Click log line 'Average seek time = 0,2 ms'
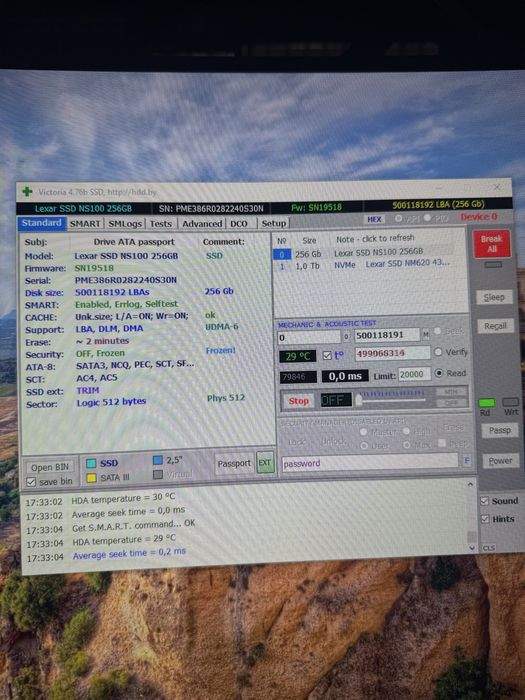The width and height of the screenshot is (525, 700). click(x=129, y=554)
